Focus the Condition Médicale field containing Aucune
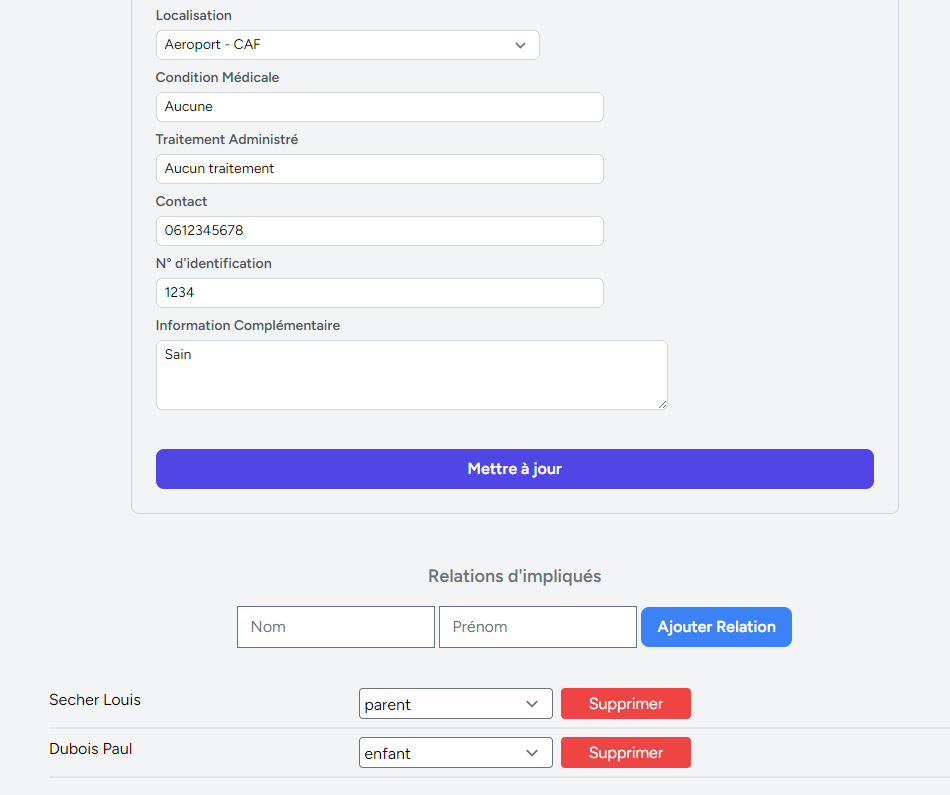 pos(379,107)
